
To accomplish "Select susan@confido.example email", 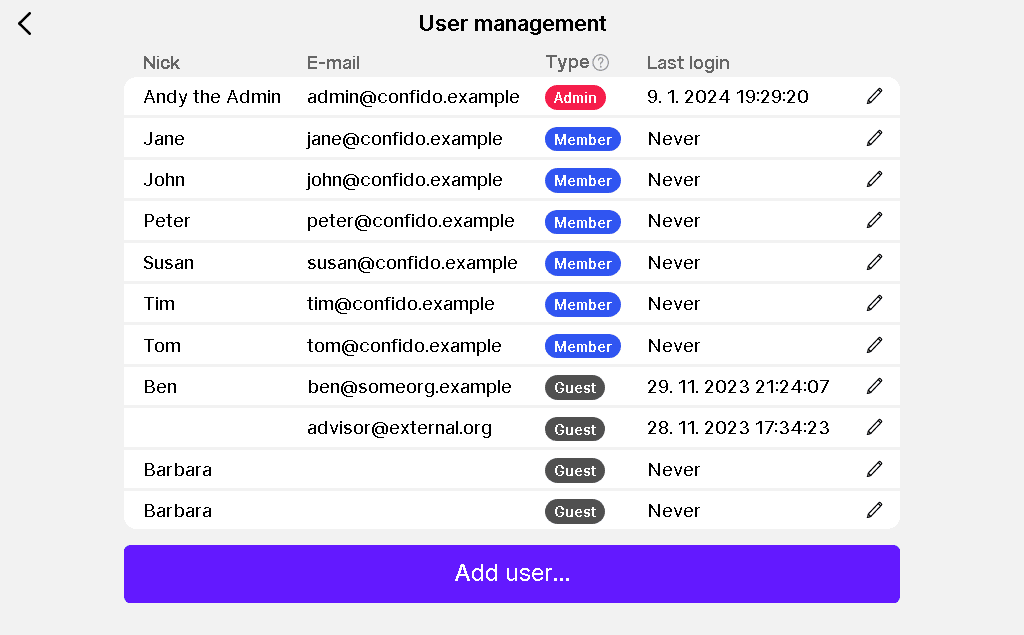I will coord(412,263).
